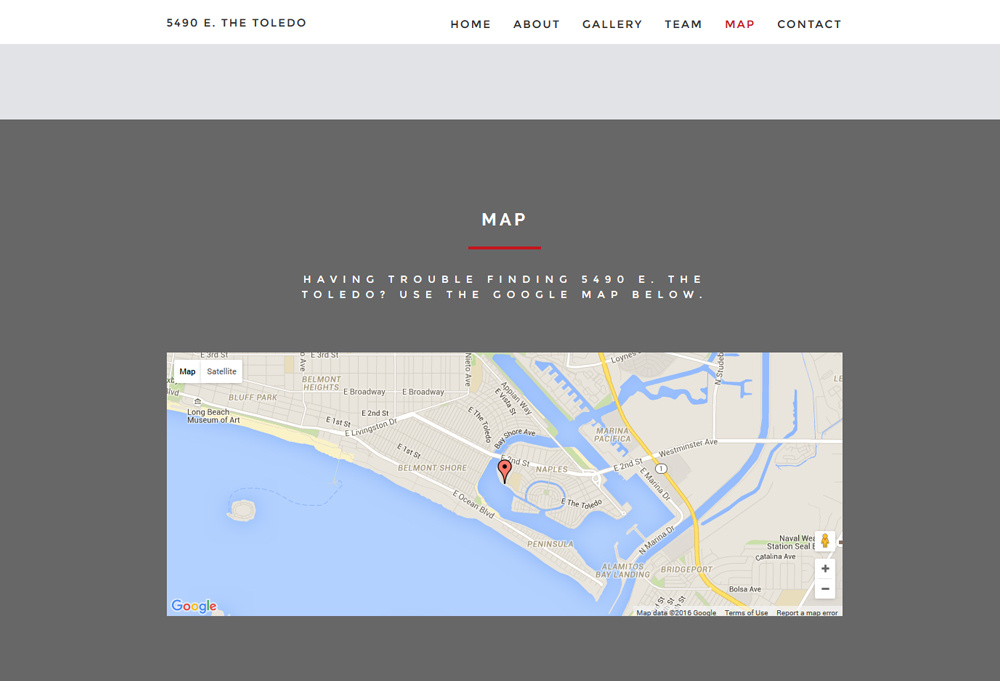Click the Route 1 highway shield
This screenshot has width=1000, height=681.
point(661,469)
